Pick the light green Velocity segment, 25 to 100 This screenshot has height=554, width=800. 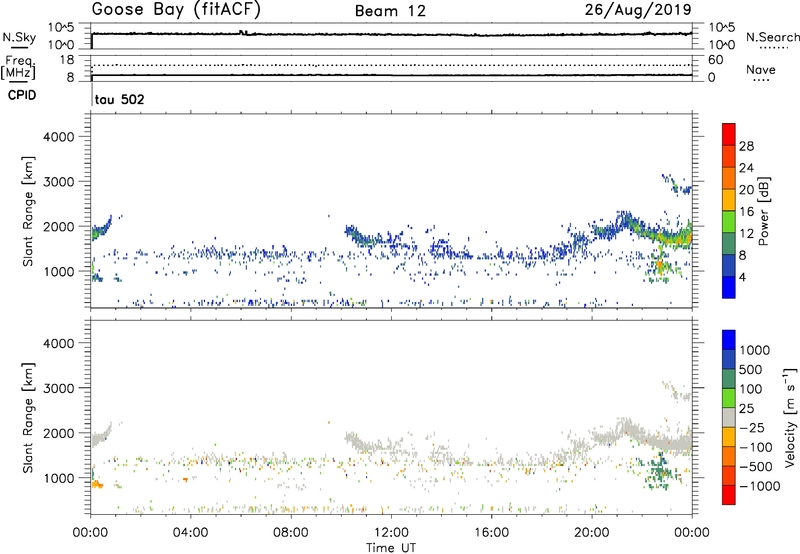729,398
